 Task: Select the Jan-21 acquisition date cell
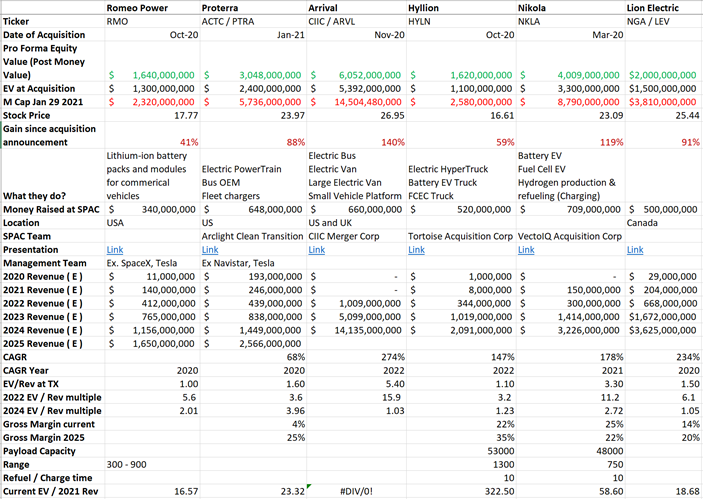pos(253,35)
